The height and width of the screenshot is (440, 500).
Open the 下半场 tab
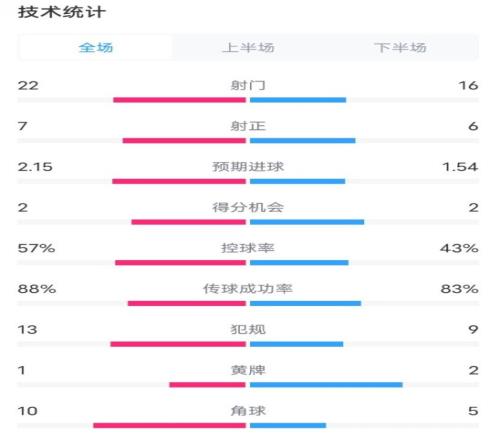click(400, 48)
